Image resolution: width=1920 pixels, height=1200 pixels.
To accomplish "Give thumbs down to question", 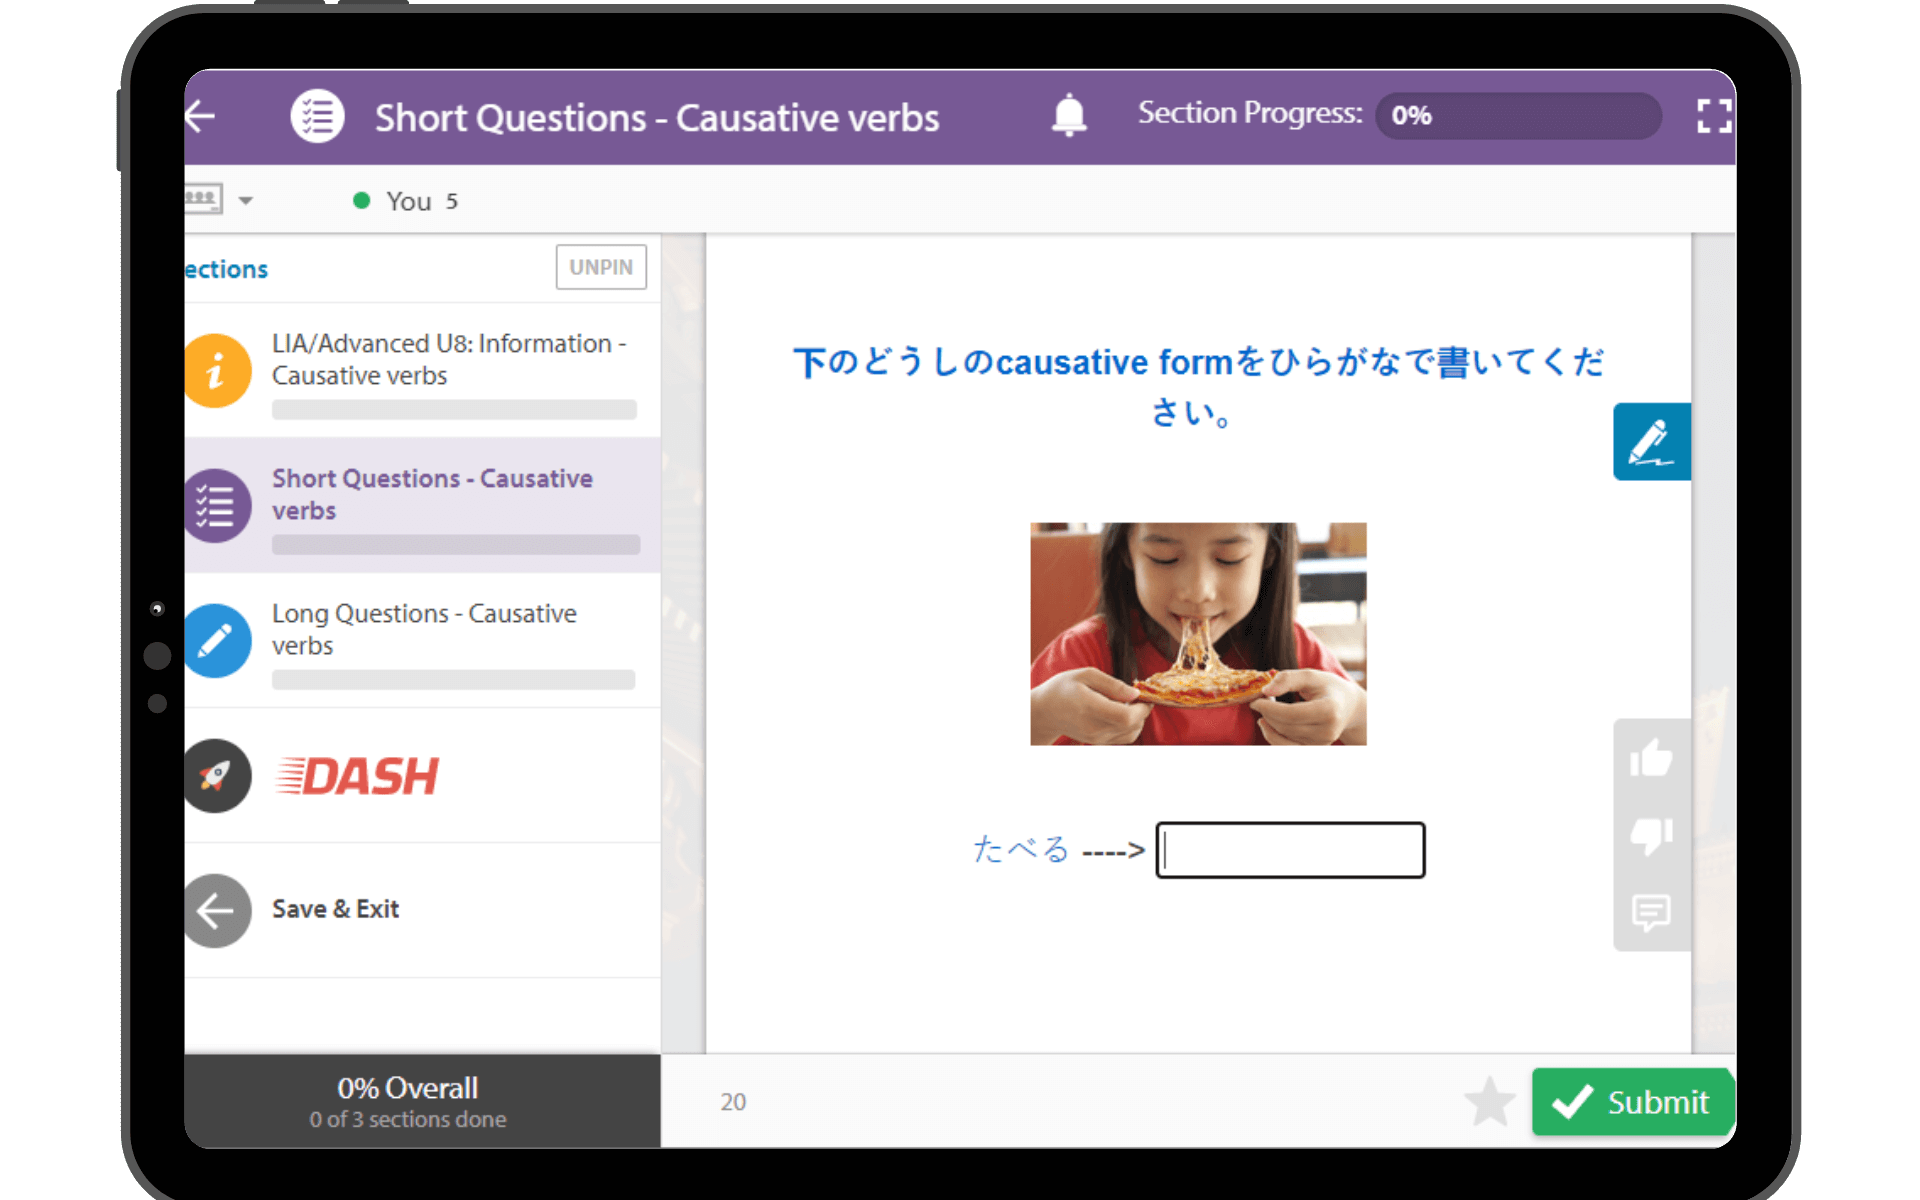I will click(1651, 835).
